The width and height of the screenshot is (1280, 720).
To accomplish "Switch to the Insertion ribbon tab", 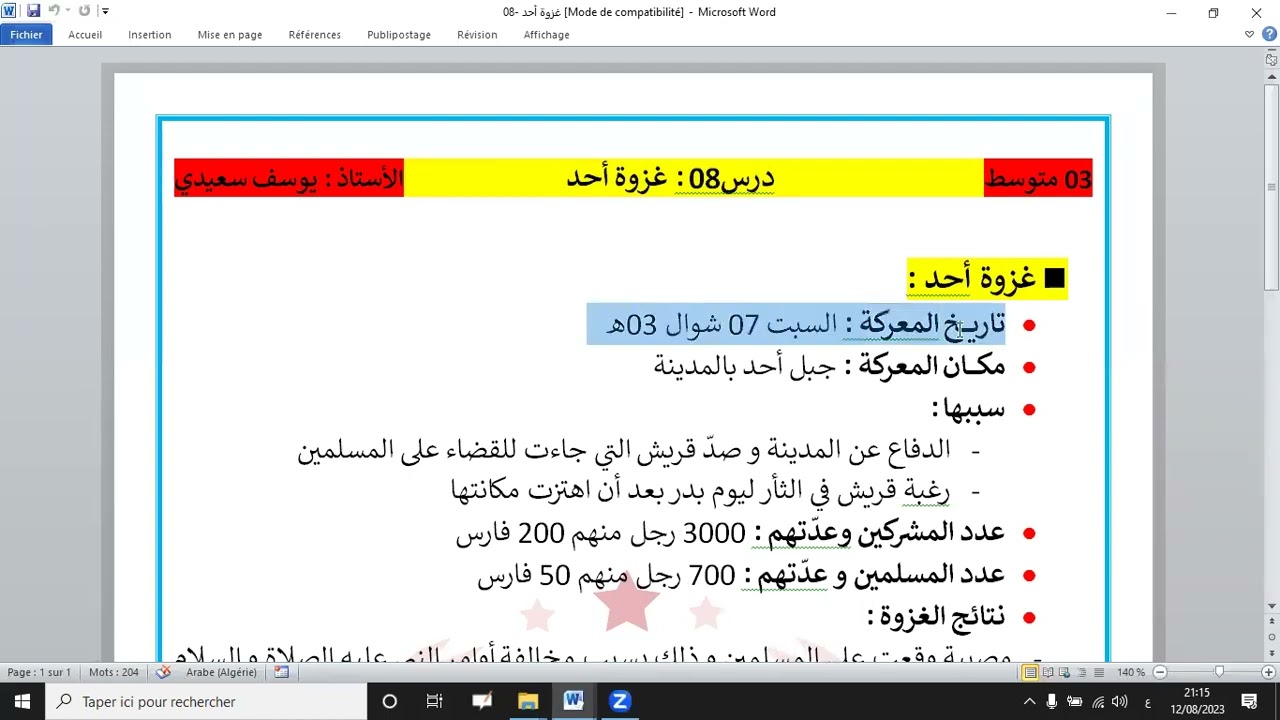I will tap(150, 34).
